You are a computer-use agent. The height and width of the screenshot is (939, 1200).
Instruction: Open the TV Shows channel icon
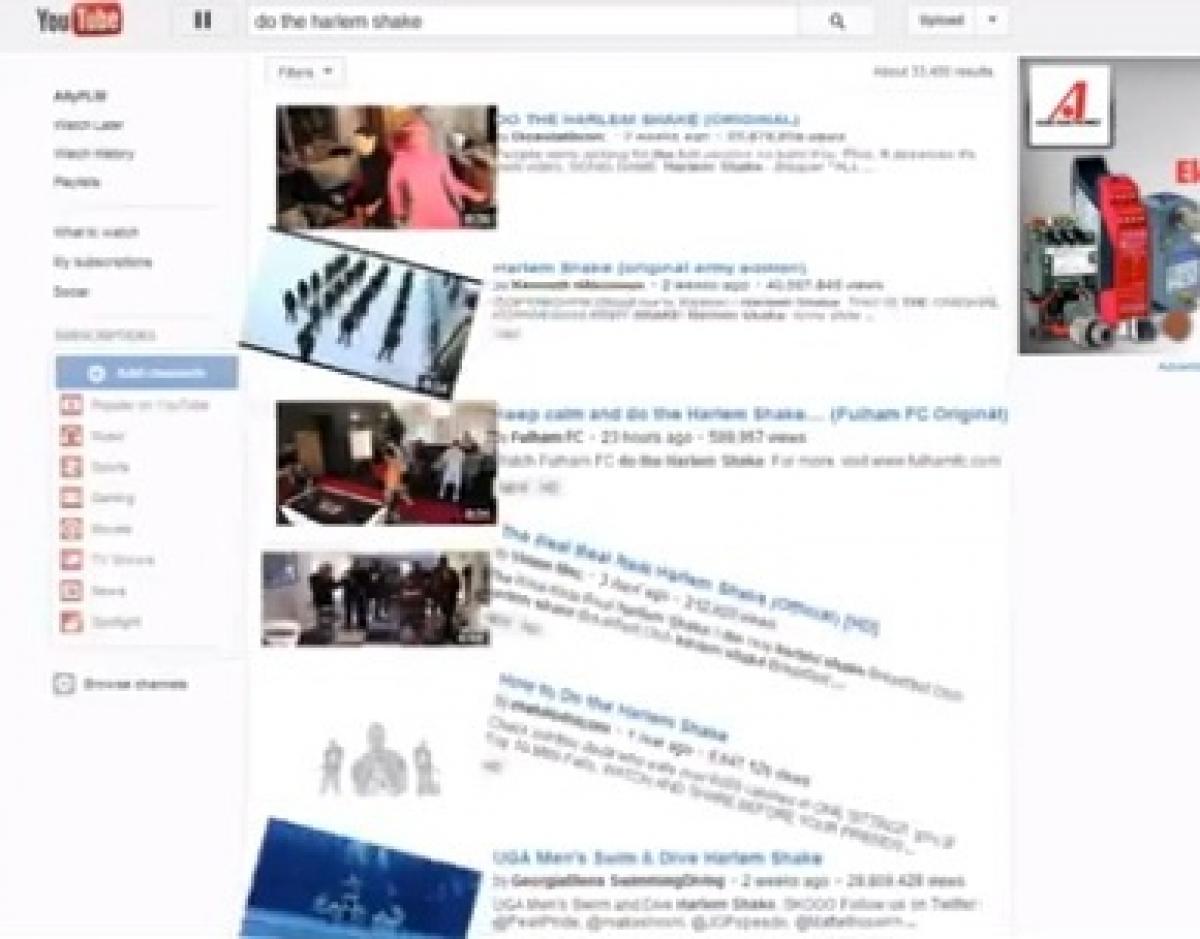click(x=71, y=560)
